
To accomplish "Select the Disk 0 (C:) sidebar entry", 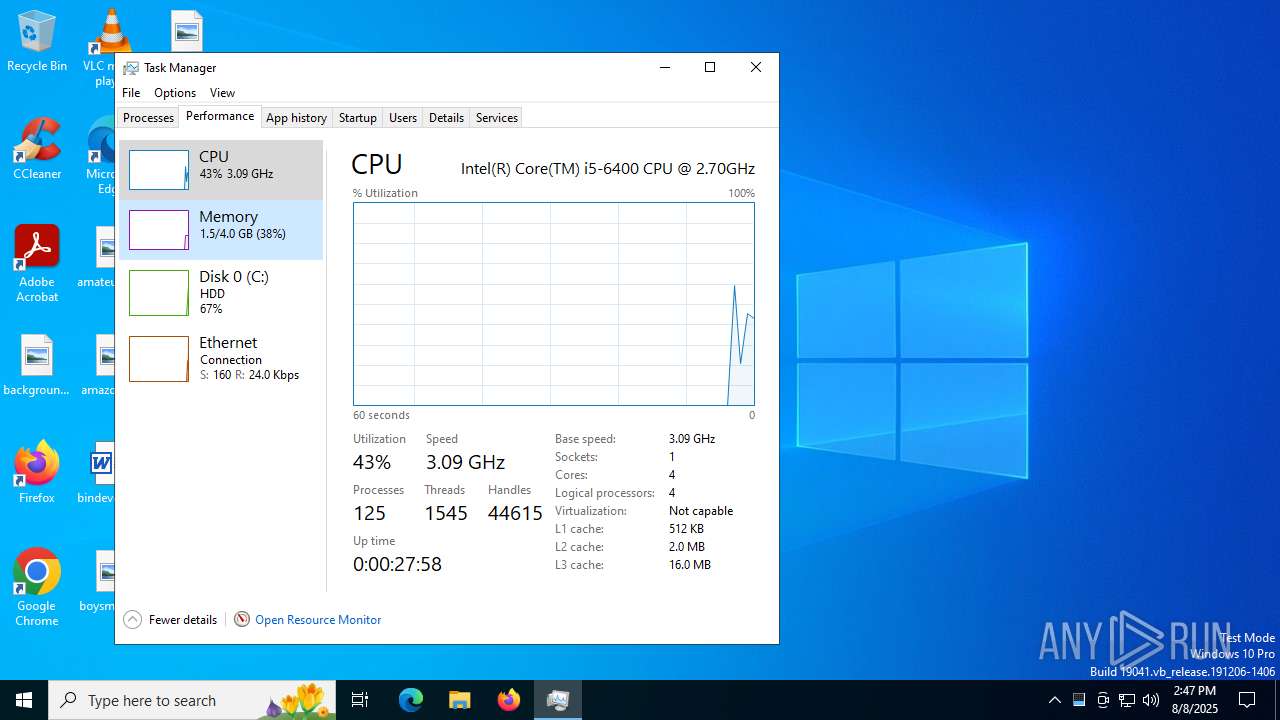I will 221,292.
